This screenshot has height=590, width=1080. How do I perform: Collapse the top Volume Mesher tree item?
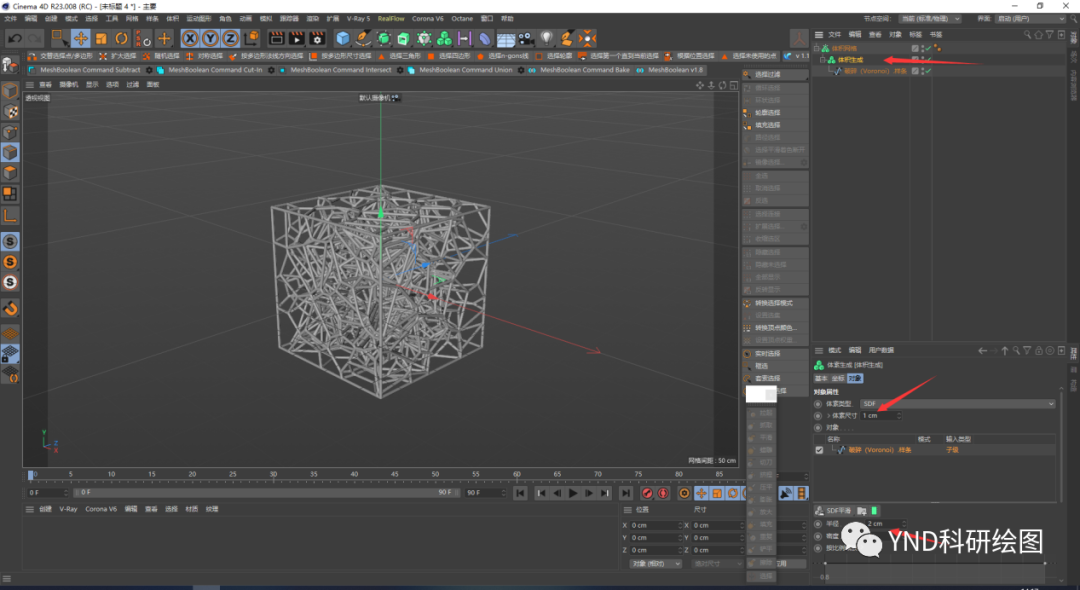click(x=817, y=48)
